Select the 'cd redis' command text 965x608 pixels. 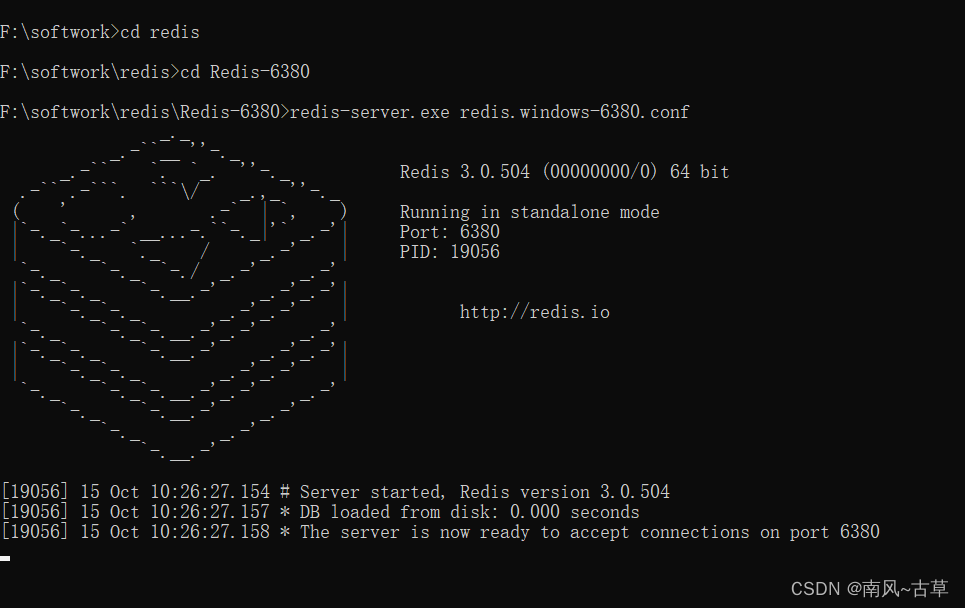[160, 32]
